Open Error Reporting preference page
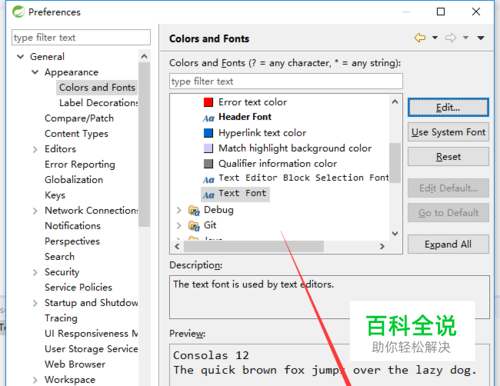 pyautogui.click(x=80, y=164)
